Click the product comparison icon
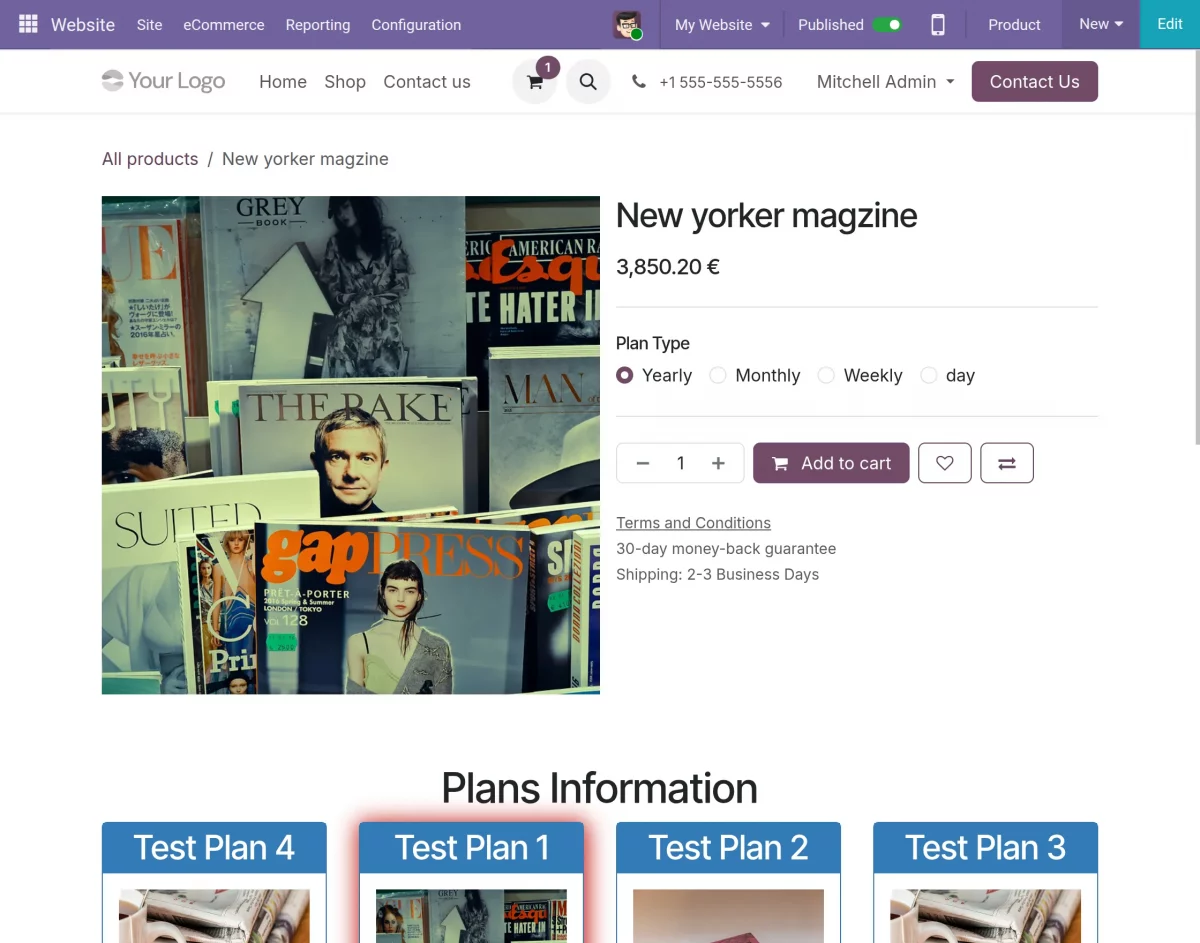This screenshot has width=1200, height=943. (1006, 462)
